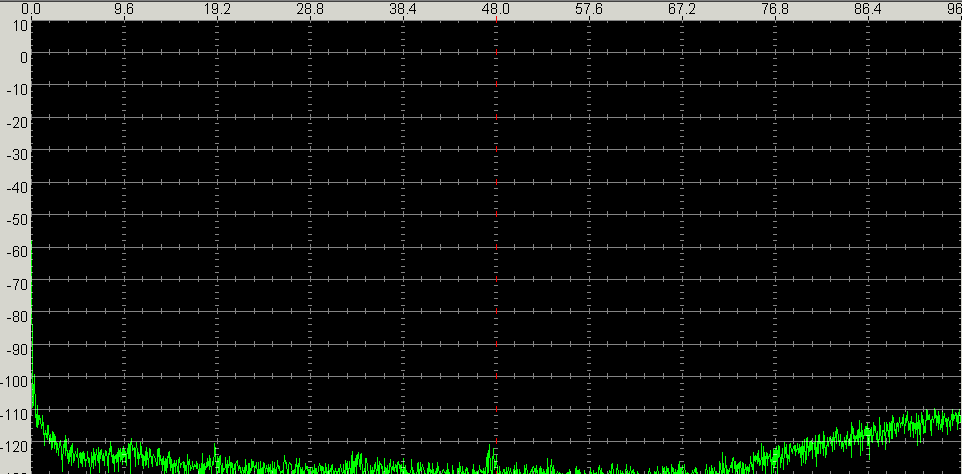The image size is (962, 474).
Task: Click the tall green spike at 0.0
Action: point(32,325)
